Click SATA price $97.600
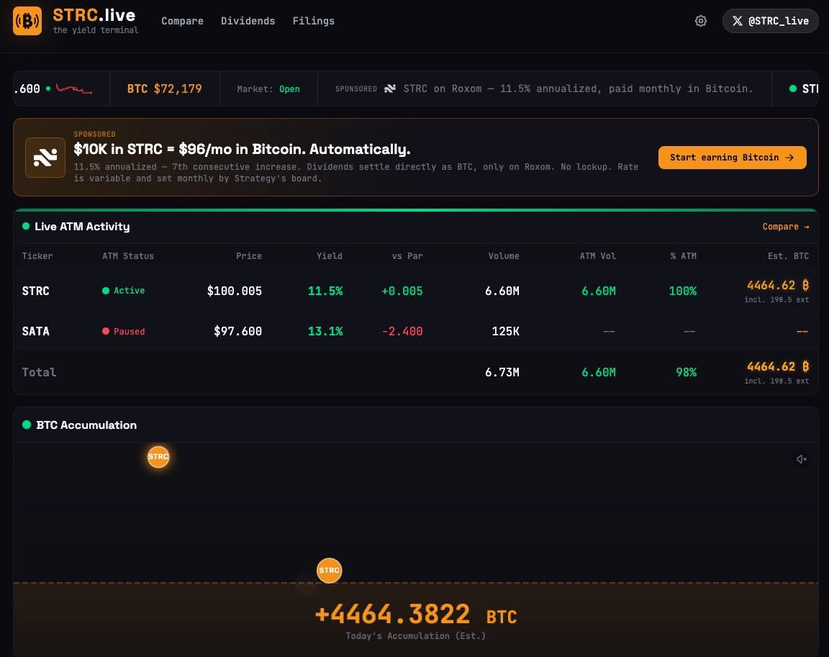 [238, 331]
